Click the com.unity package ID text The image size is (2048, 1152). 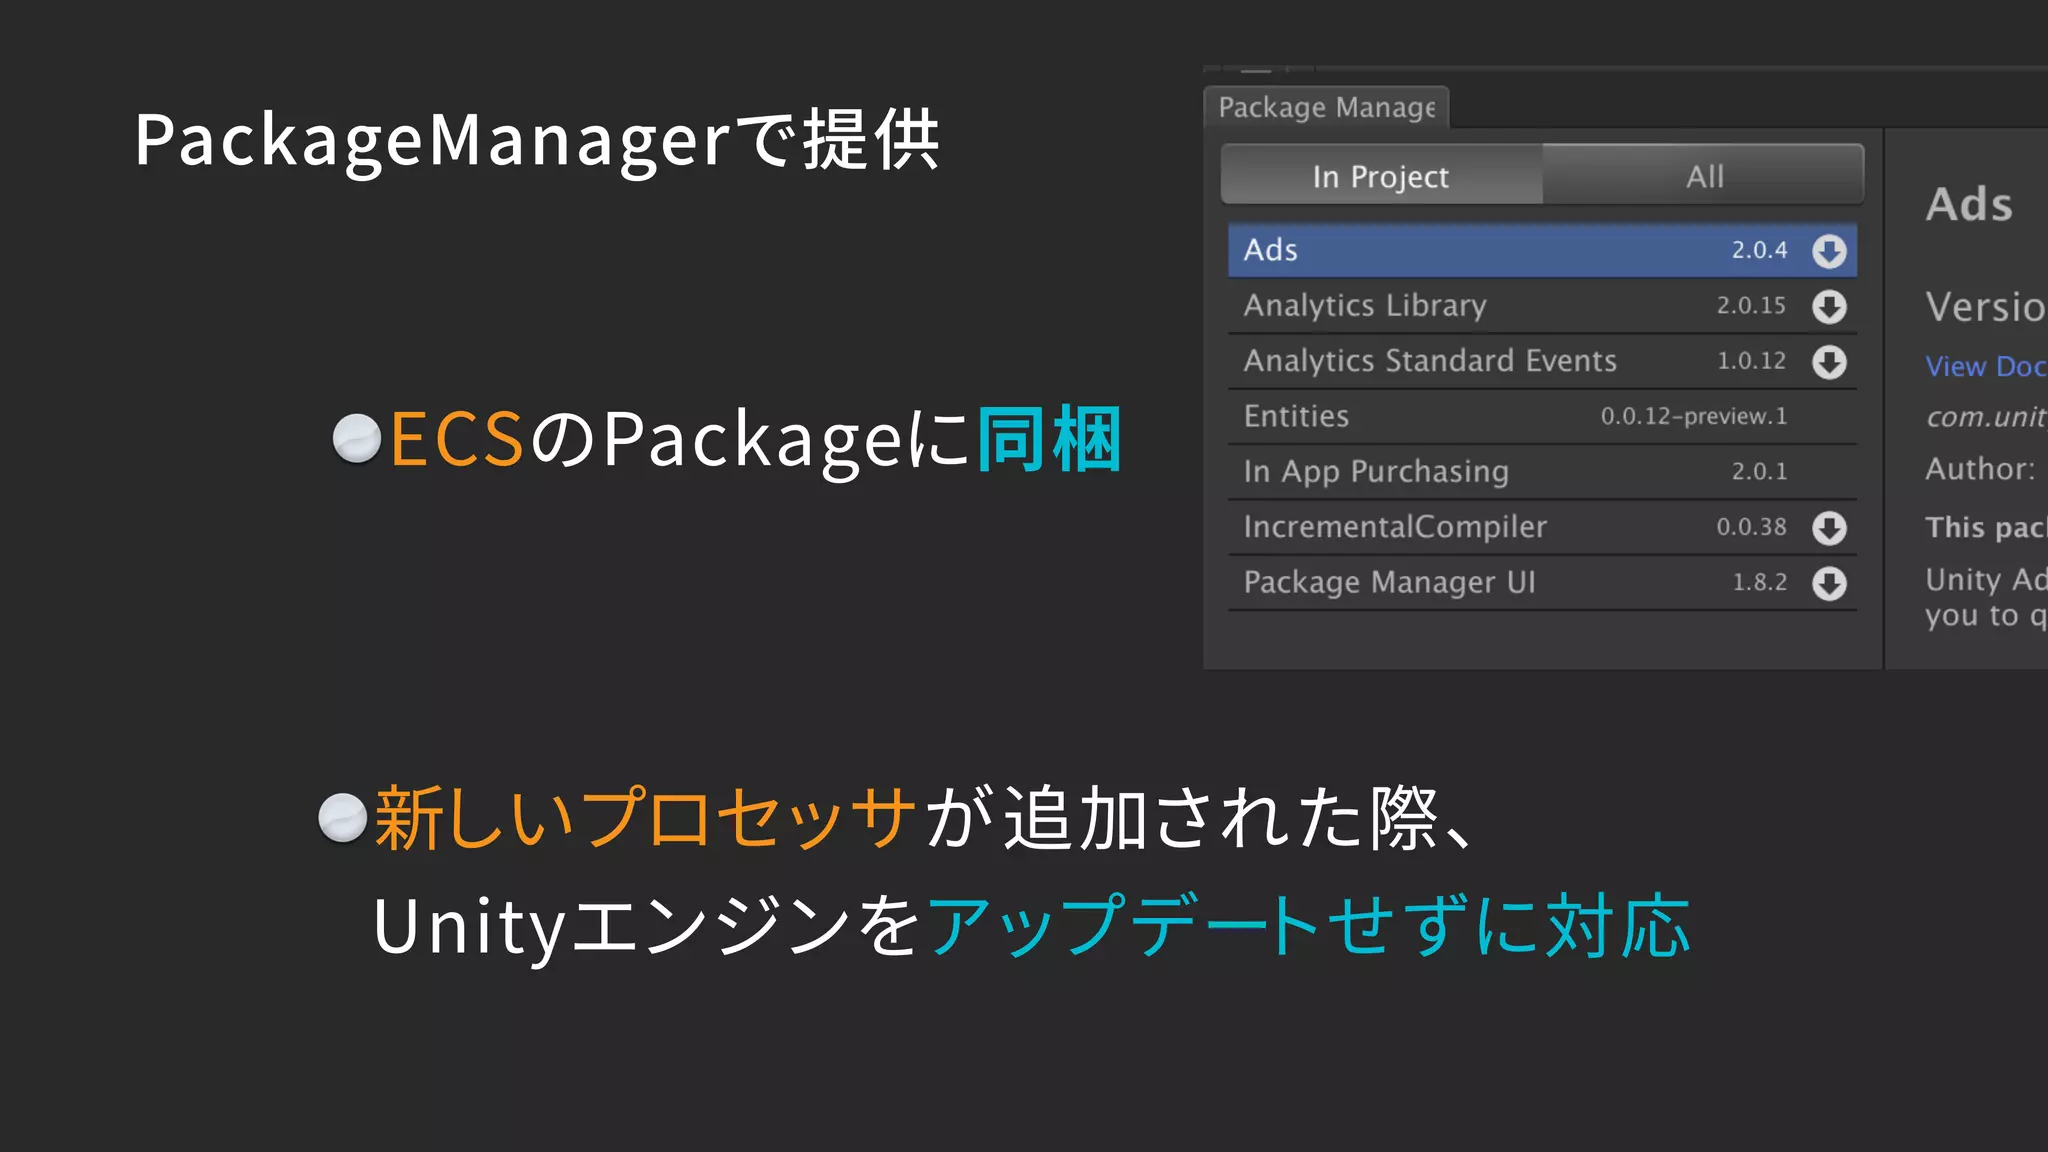click(x=1986, y=416)
